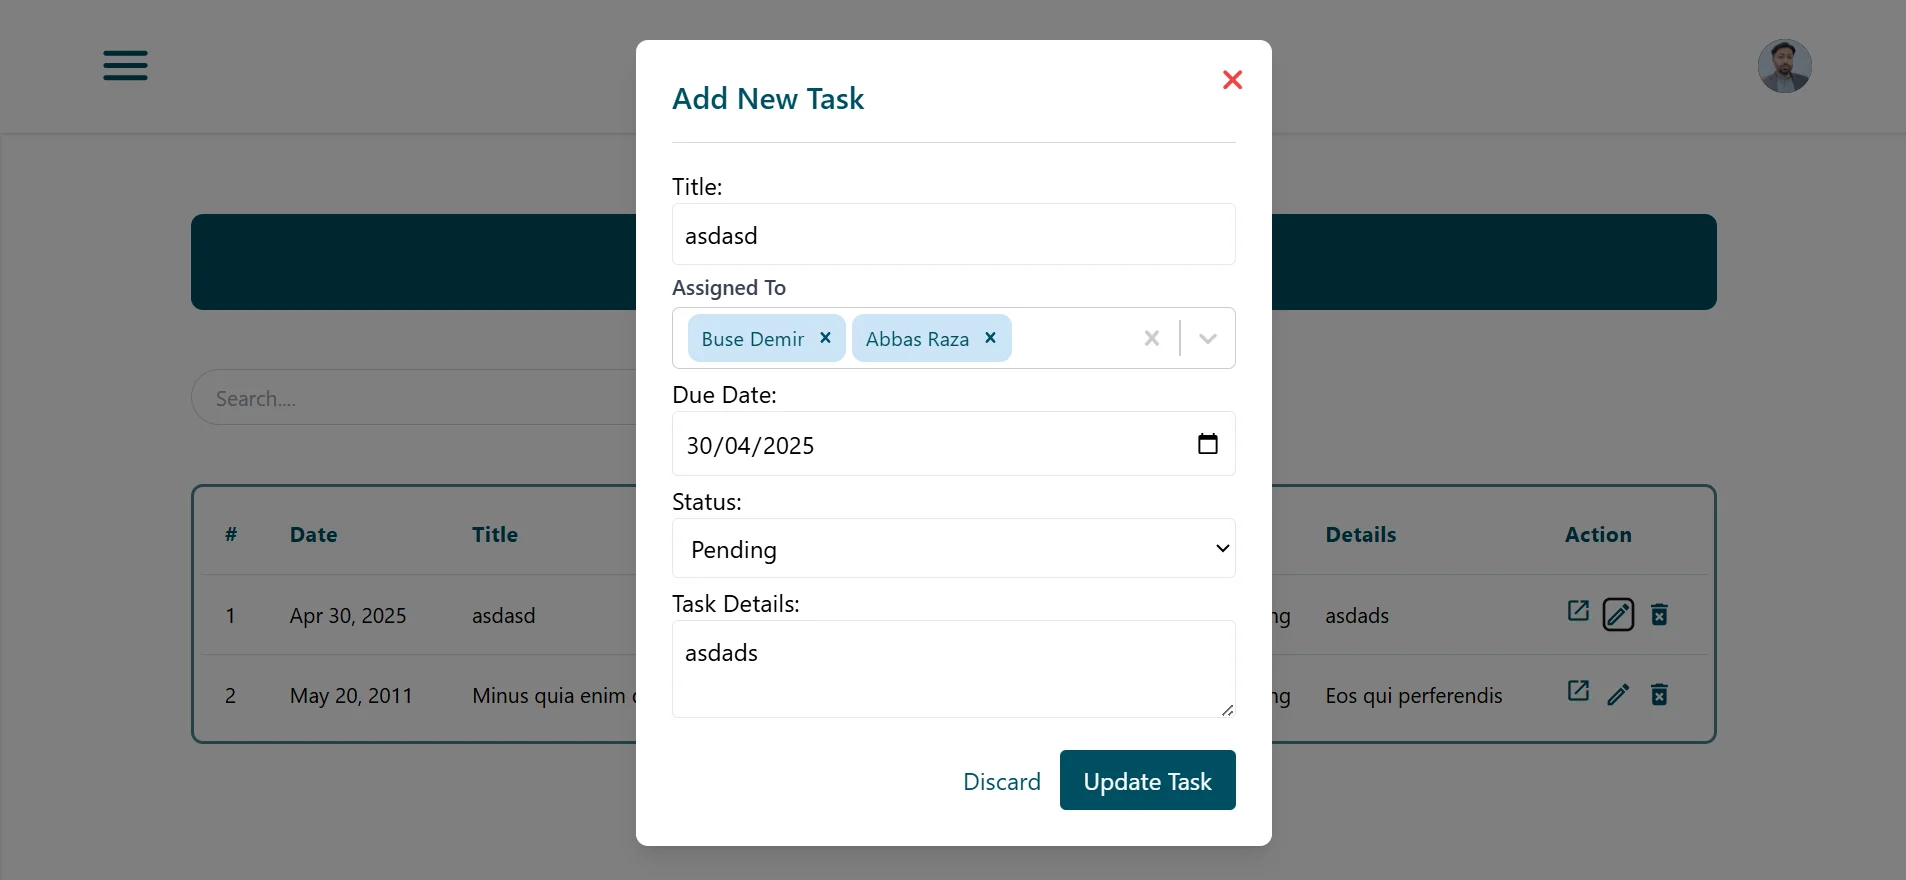Close the Add New Task modal
The width and height of the screenshot is (1906, 880).
1232,80
